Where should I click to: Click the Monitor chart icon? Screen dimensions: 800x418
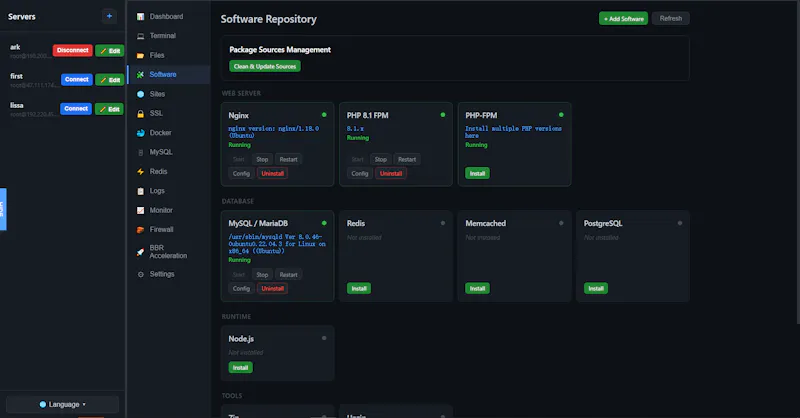click(x=140, y=210)
